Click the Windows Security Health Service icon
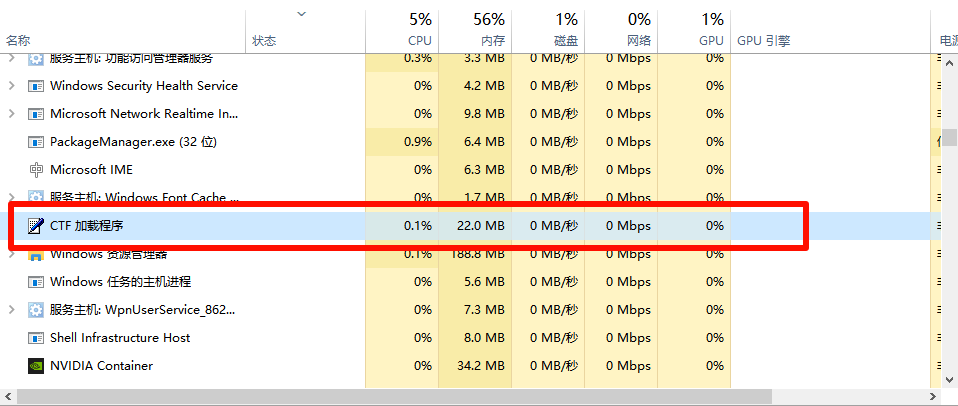 tap(36, 86)
